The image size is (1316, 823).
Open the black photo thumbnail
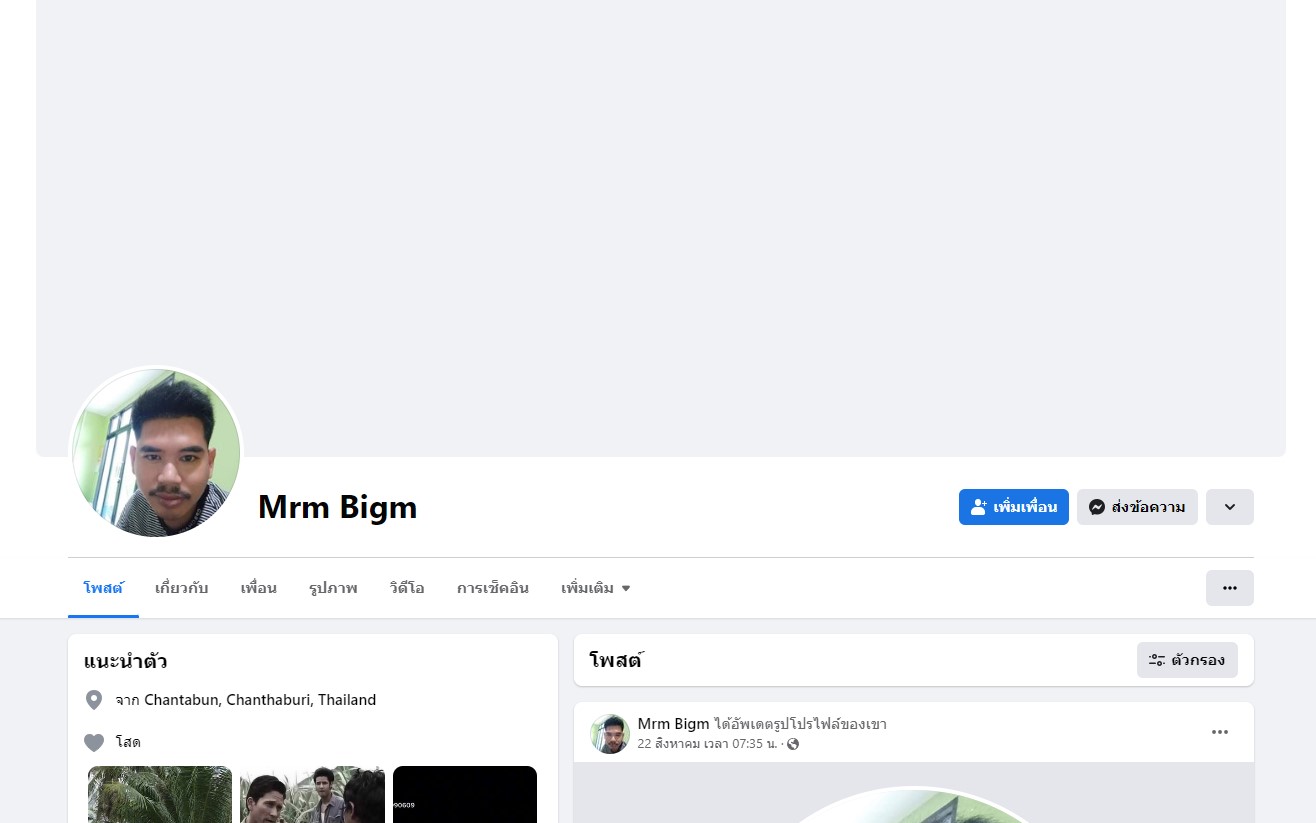tap(465, 795)
